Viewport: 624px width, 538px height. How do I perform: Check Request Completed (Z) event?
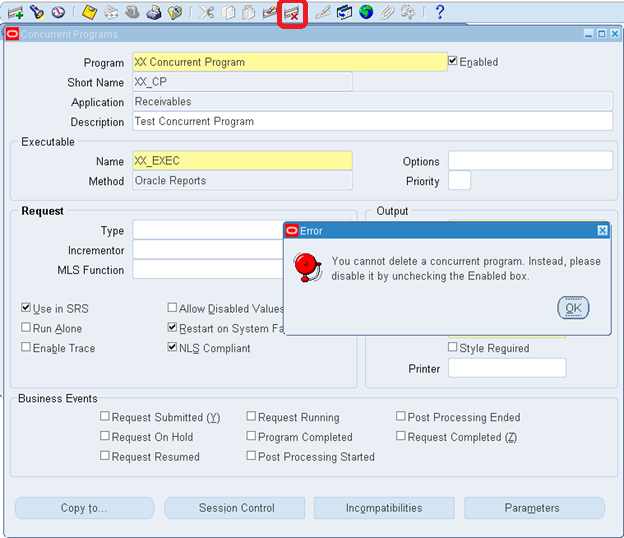[x=401, y=436]
